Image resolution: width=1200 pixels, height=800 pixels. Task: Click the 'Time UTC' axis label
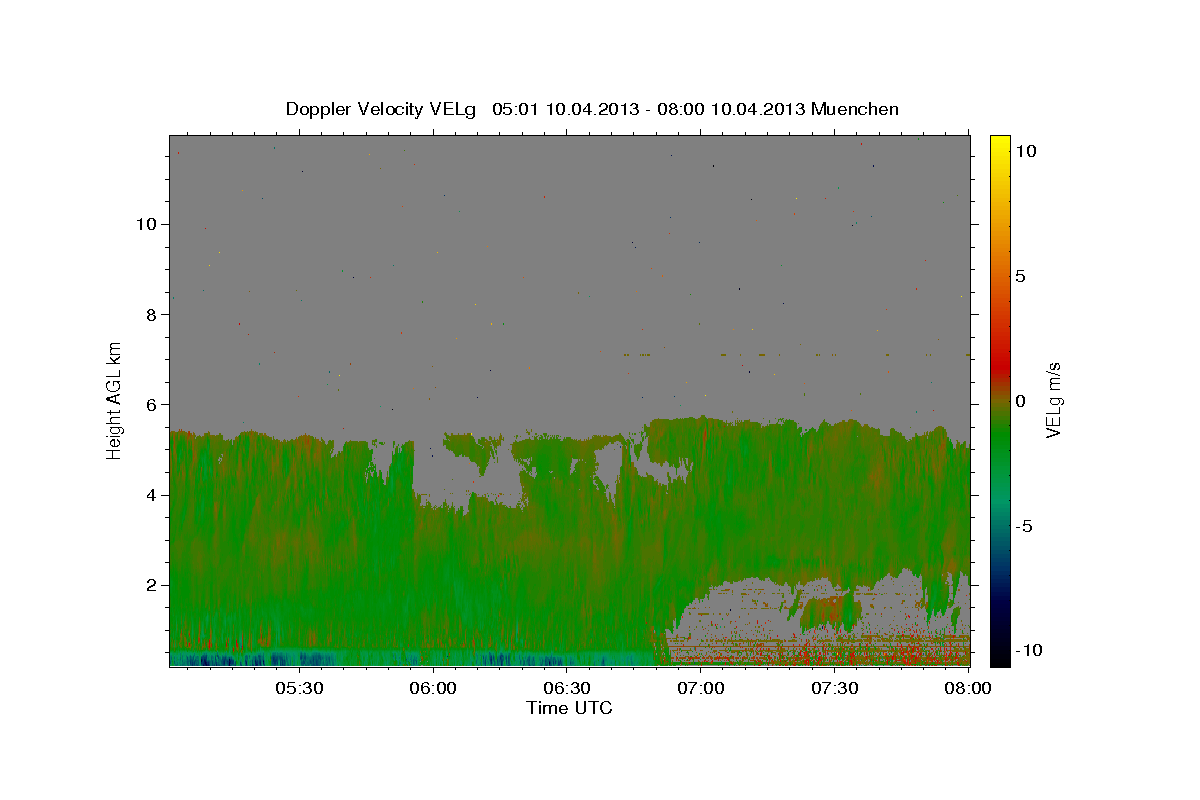pos(569,708)
